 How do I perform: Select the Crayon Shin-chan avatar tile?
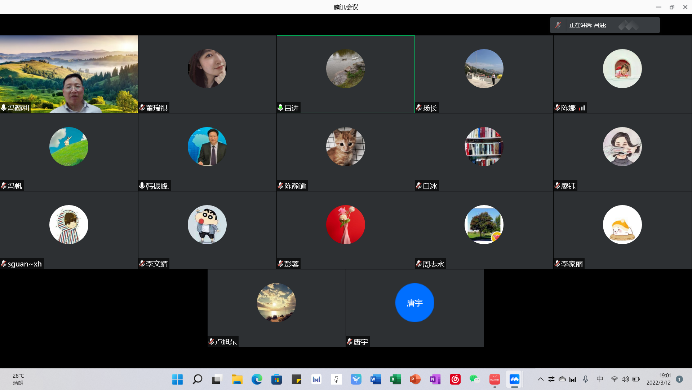[x=207, y=230]
